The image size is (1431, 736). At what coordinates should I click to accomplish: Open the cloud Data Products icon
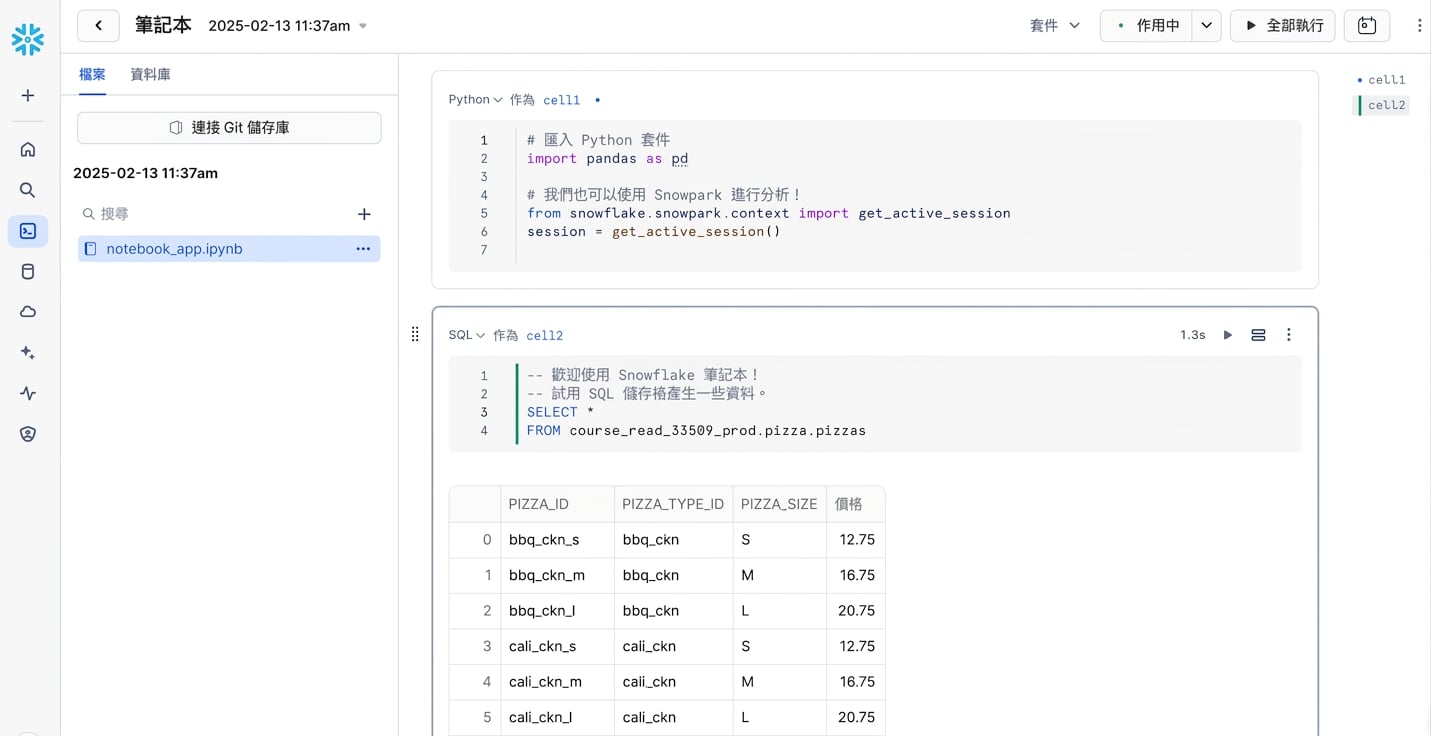[x=28, y=312]
